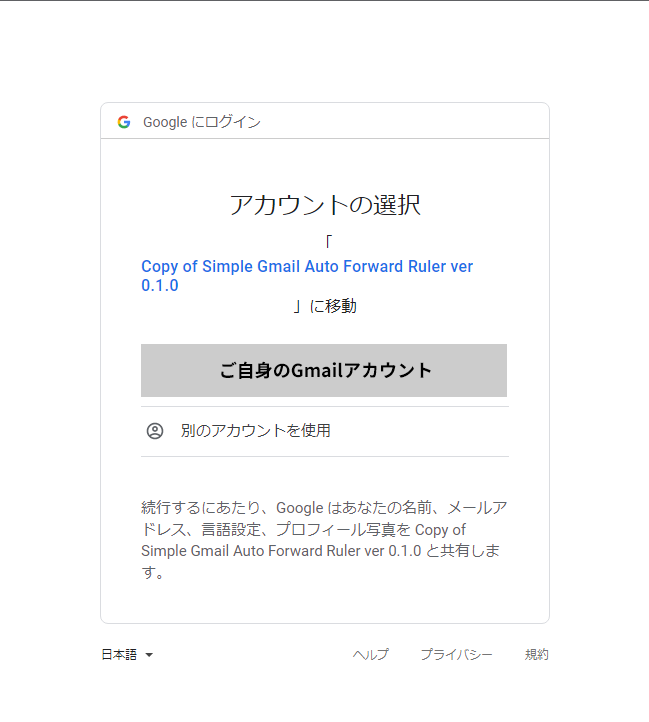Click the "す。" final line of disclosure
Image resolution: width=649 pixels, height=722 pixels.
[153, 574]
